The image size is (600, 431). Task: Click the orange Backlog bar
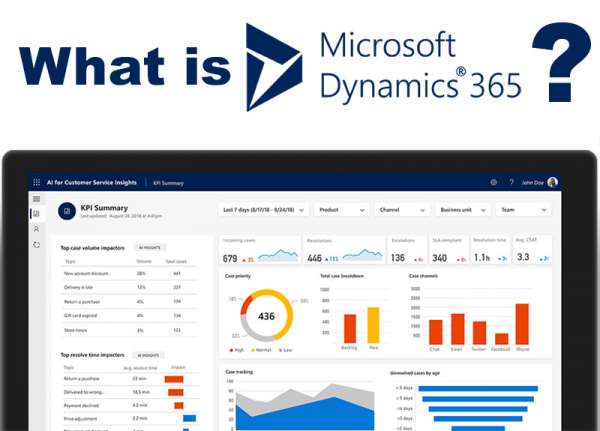(350, 329)
